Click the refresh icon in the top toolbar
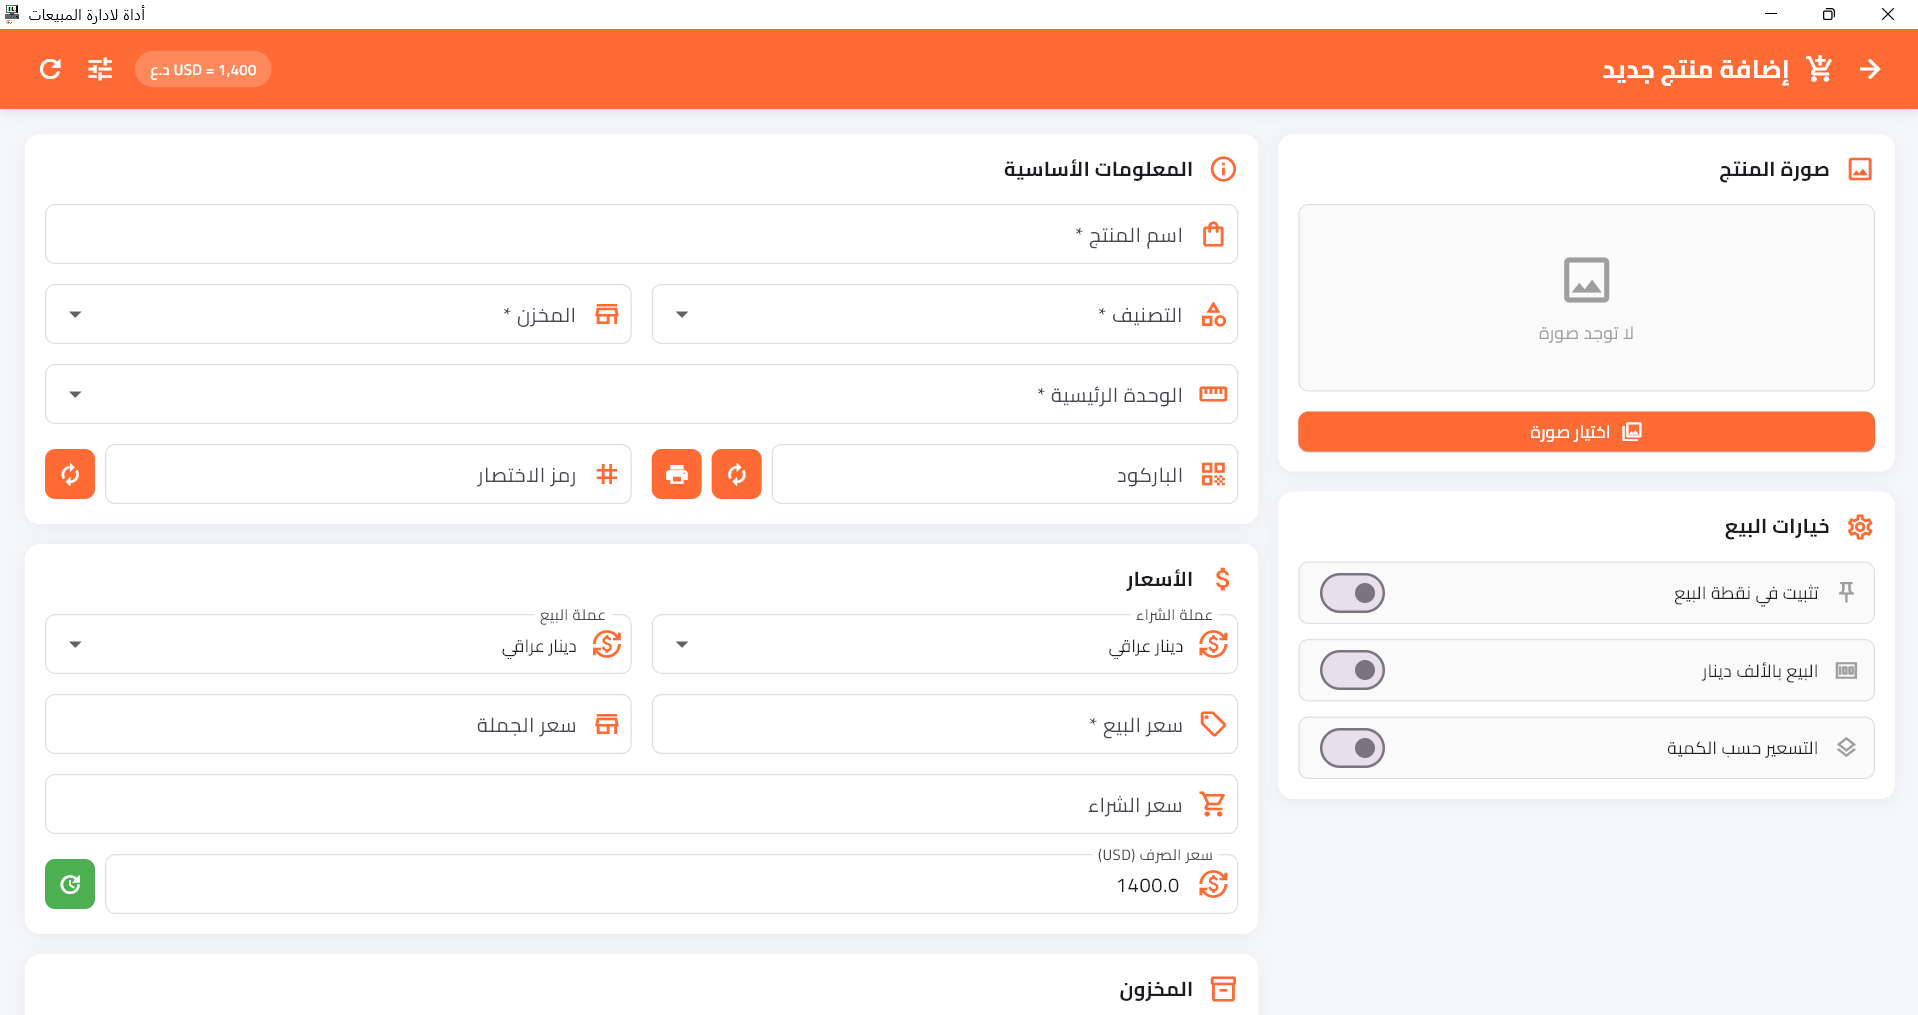1918x1015 pixels. click(x=49, y=69)
